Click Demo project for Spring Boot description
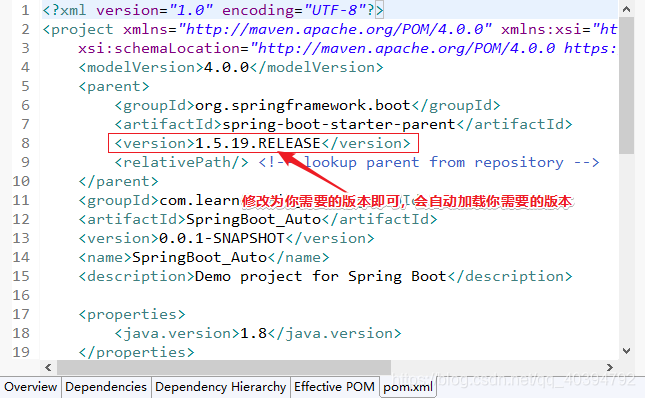This screenshot has width=645, height=398. [x=321, y=276]
